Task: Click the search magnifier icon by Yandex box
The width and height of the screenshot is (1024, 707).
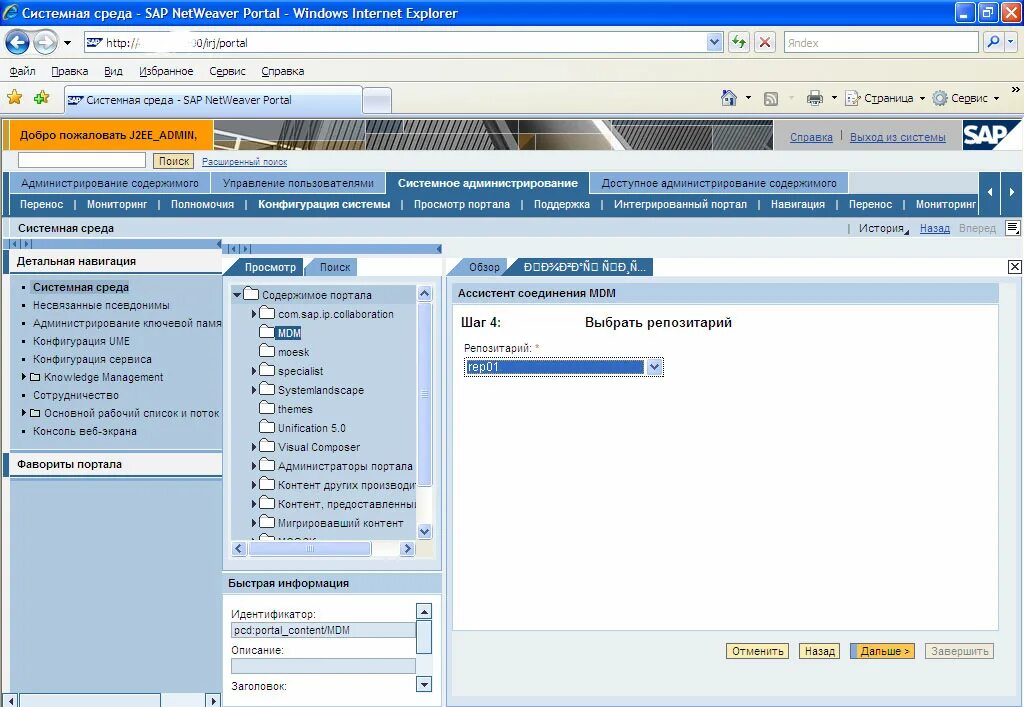Action: pos(993,43)
